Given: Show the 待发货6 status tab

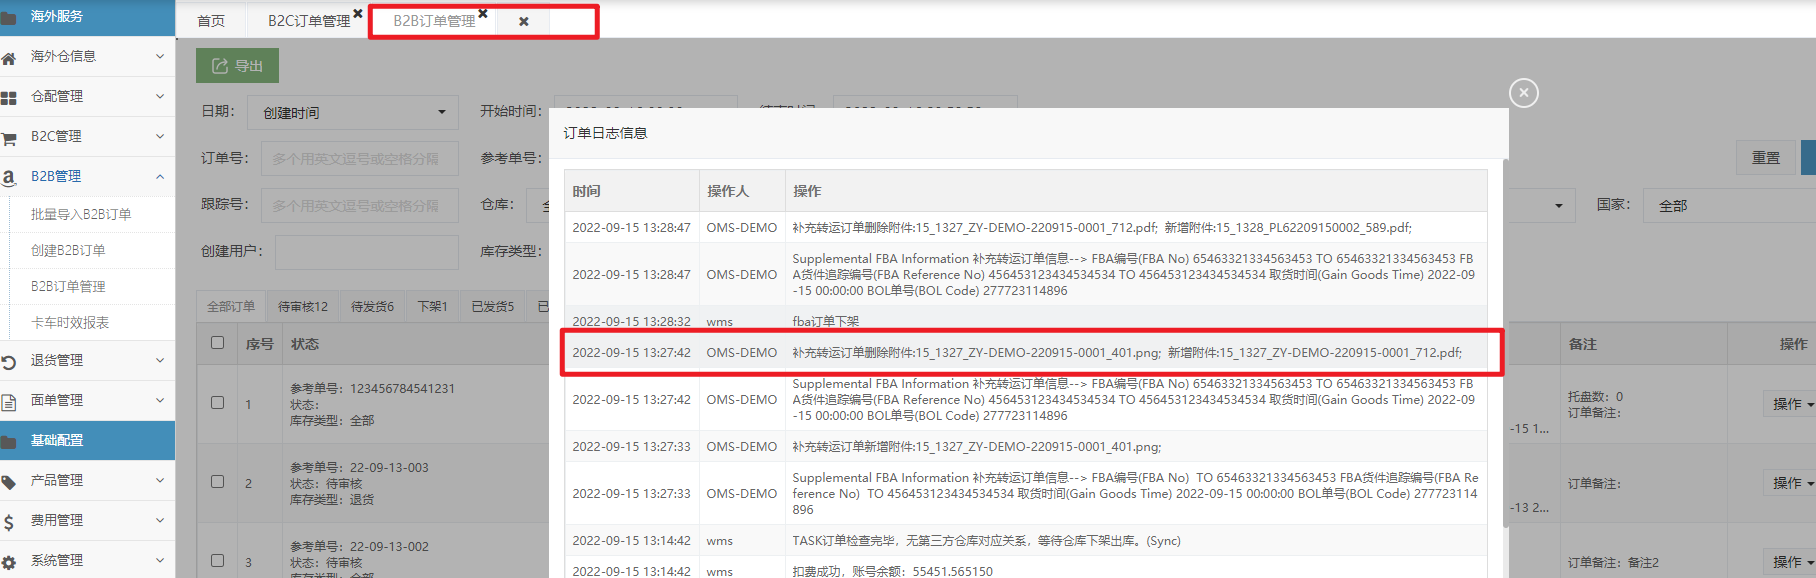Looking at the screenshot, I should 373,307.
